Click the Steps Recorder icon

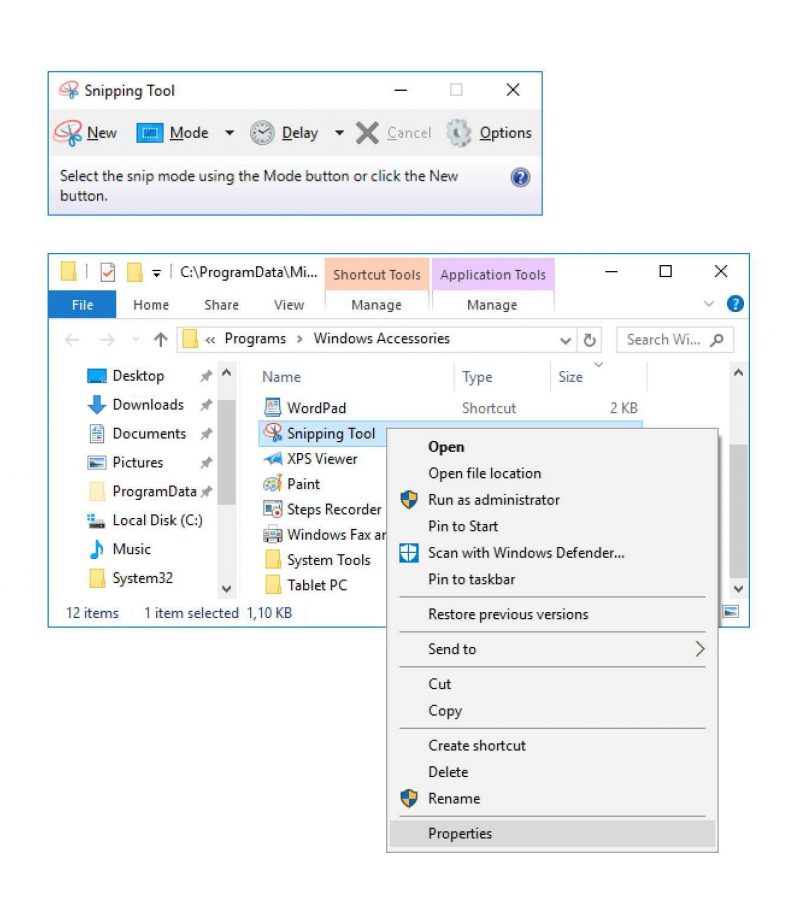[x=272, y=509]
